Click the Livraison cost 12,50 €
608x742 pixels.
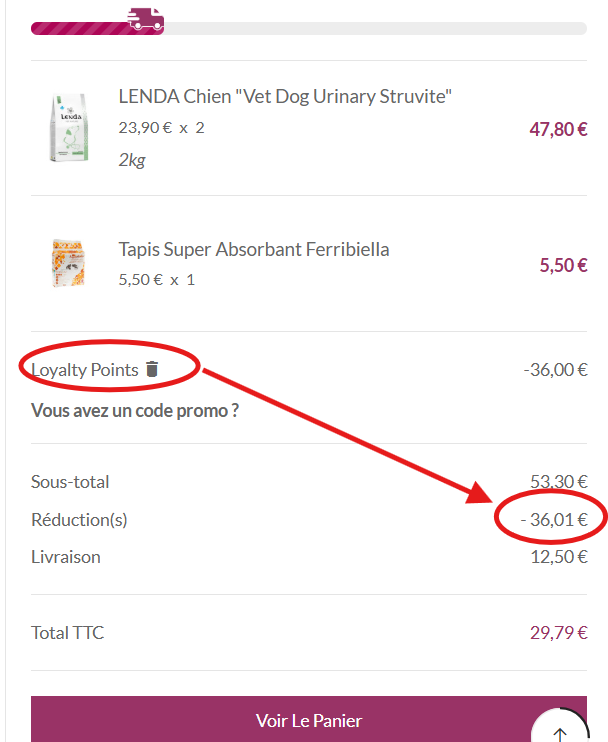559,557
